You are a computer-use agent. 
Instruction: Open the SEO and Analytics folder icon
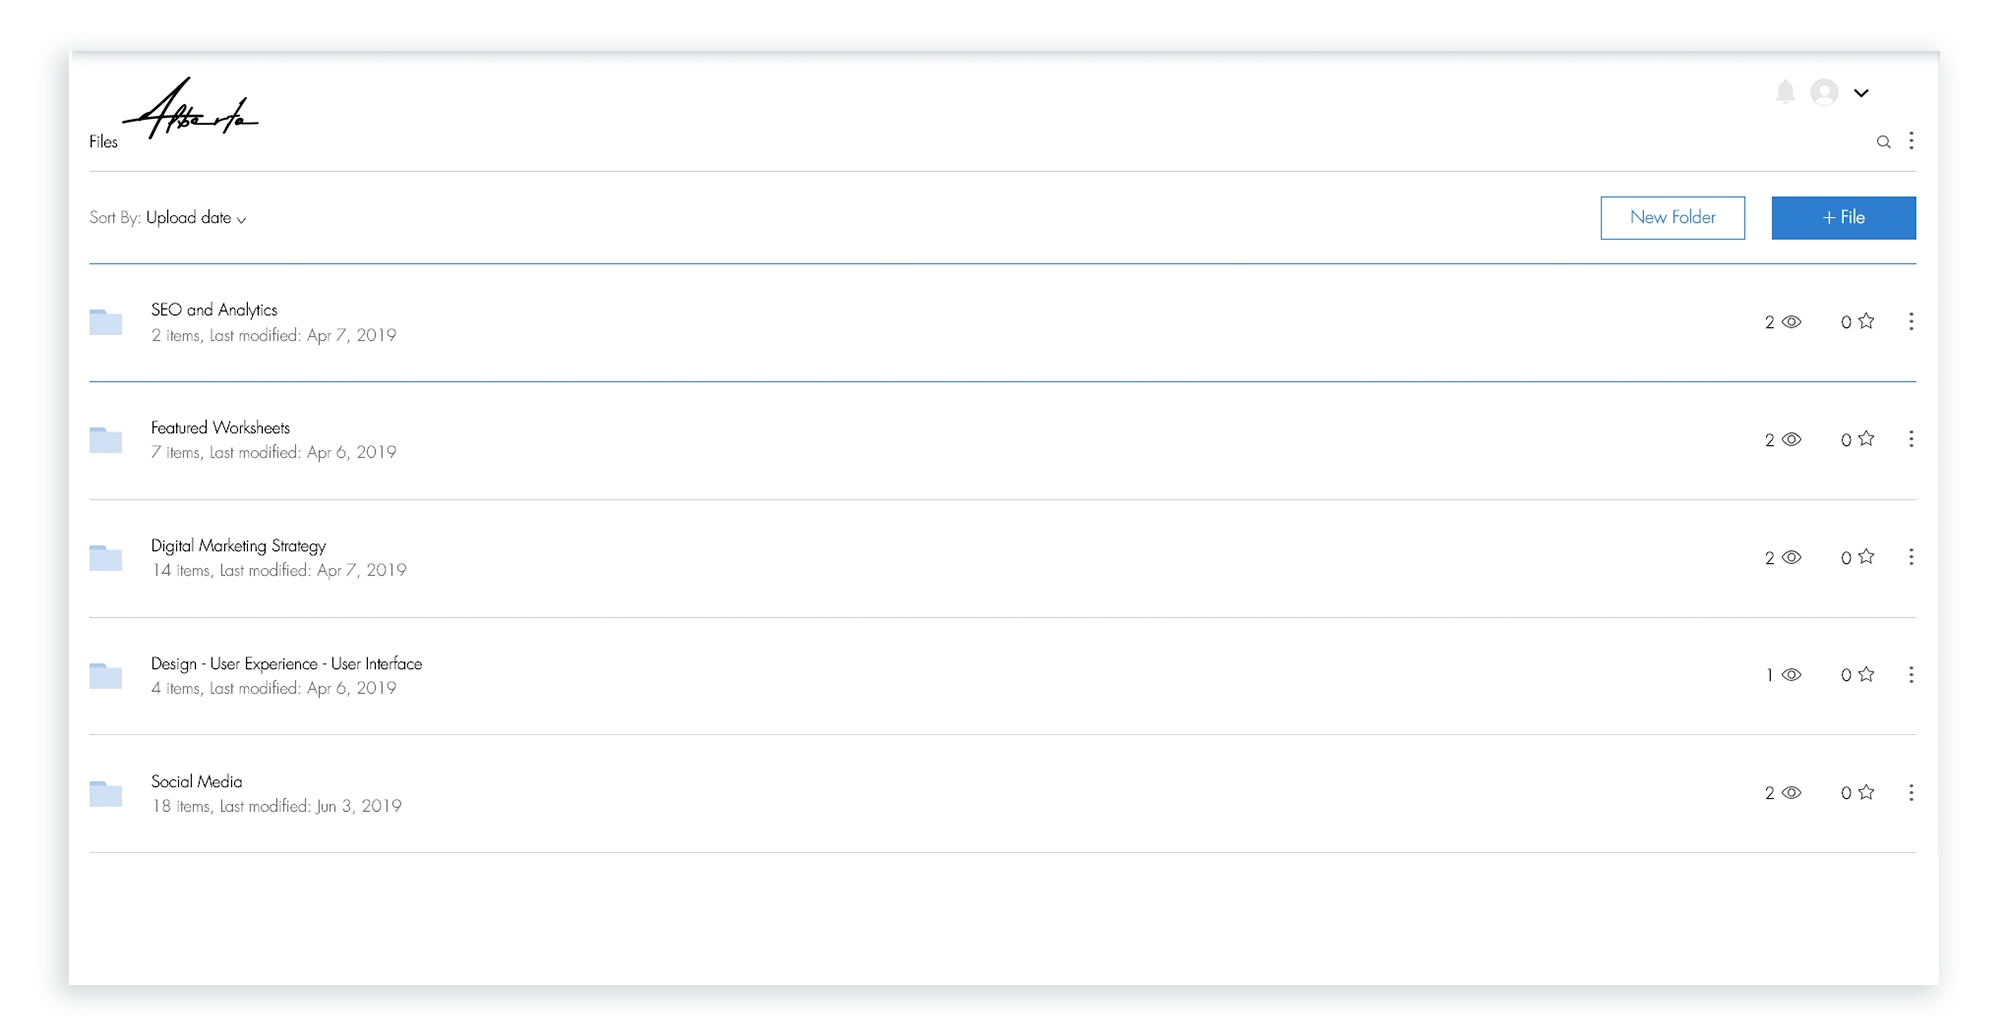pyautogui.click(x=106, y=322)
